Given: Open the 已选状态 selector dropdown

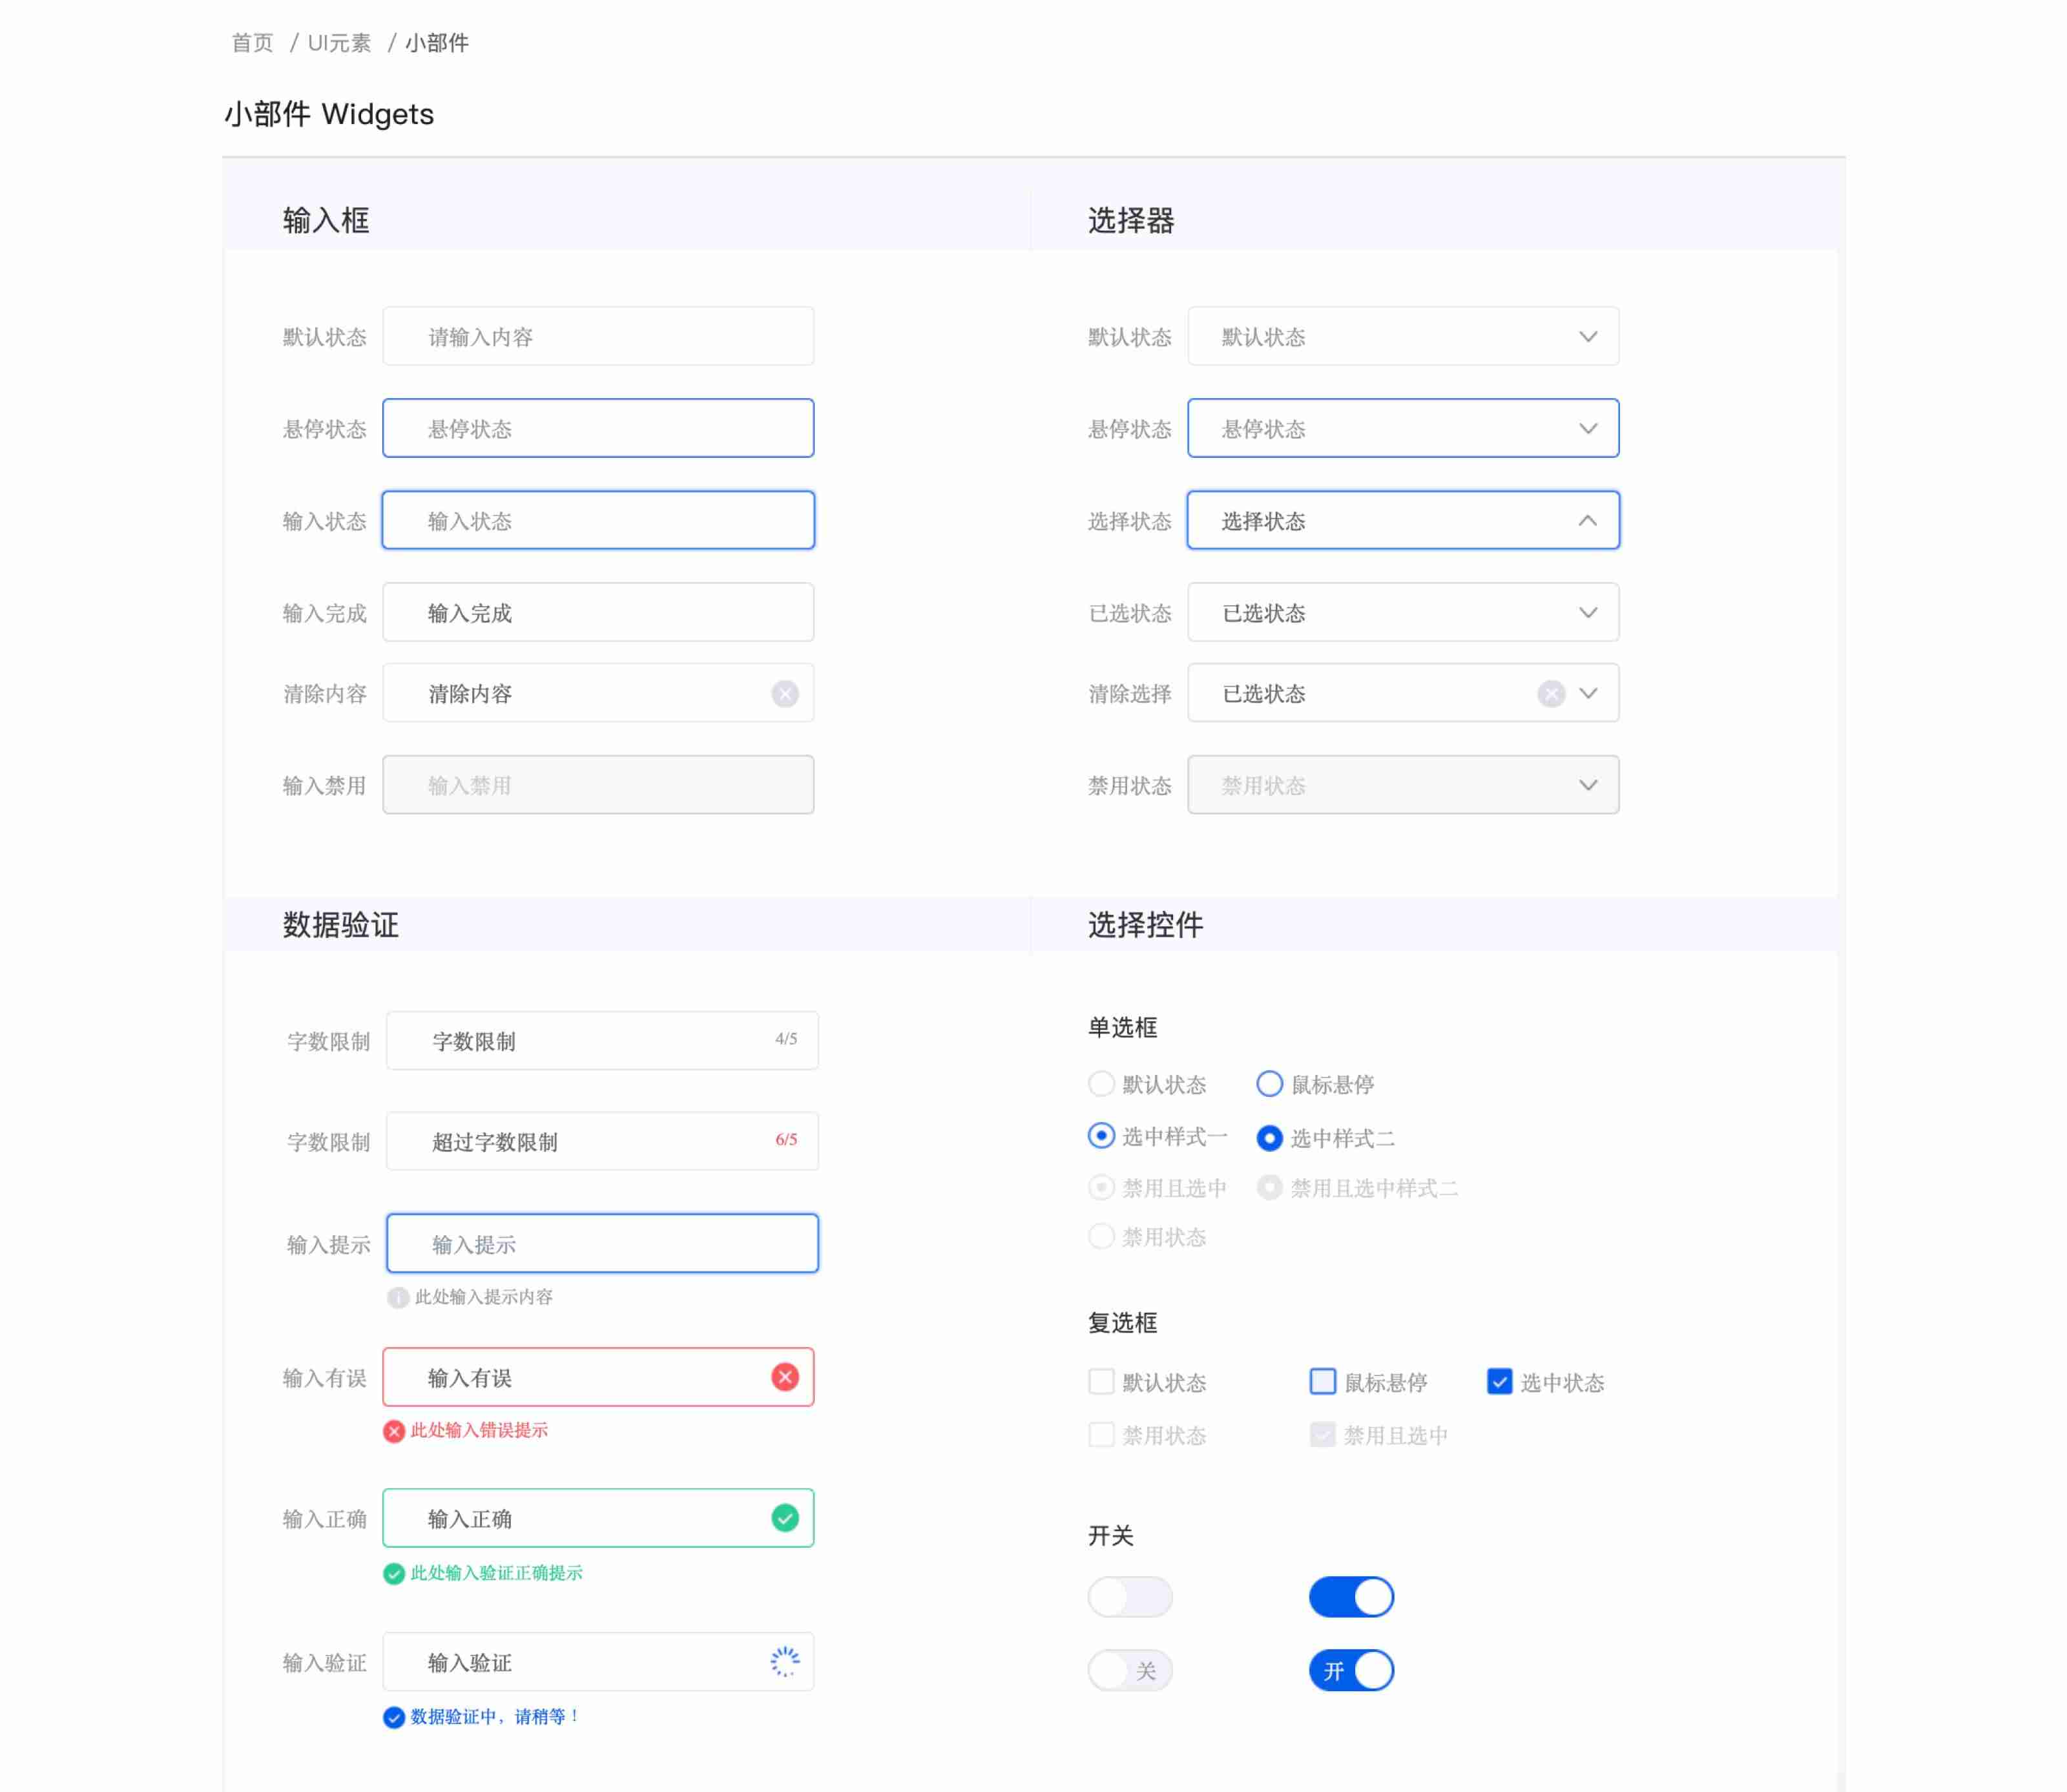Looking at the screenshot, I should 1403,612.
